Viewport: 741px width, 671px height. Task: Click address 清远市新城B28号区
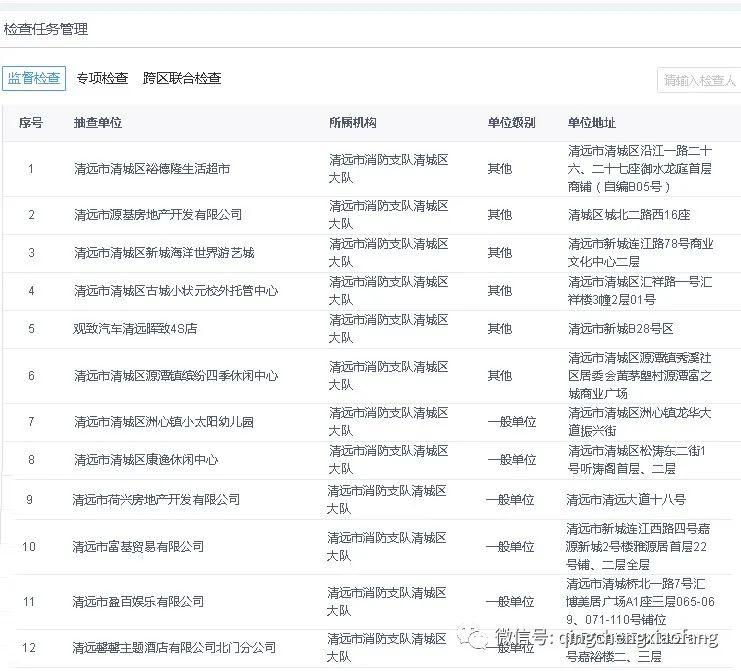(620, 328)
